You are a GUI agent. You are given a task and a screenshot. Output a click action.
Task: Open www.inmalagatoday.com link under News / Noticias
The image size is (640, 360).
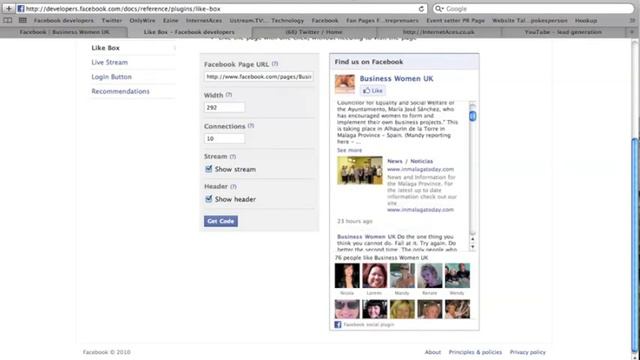click(x=420, y=169)
